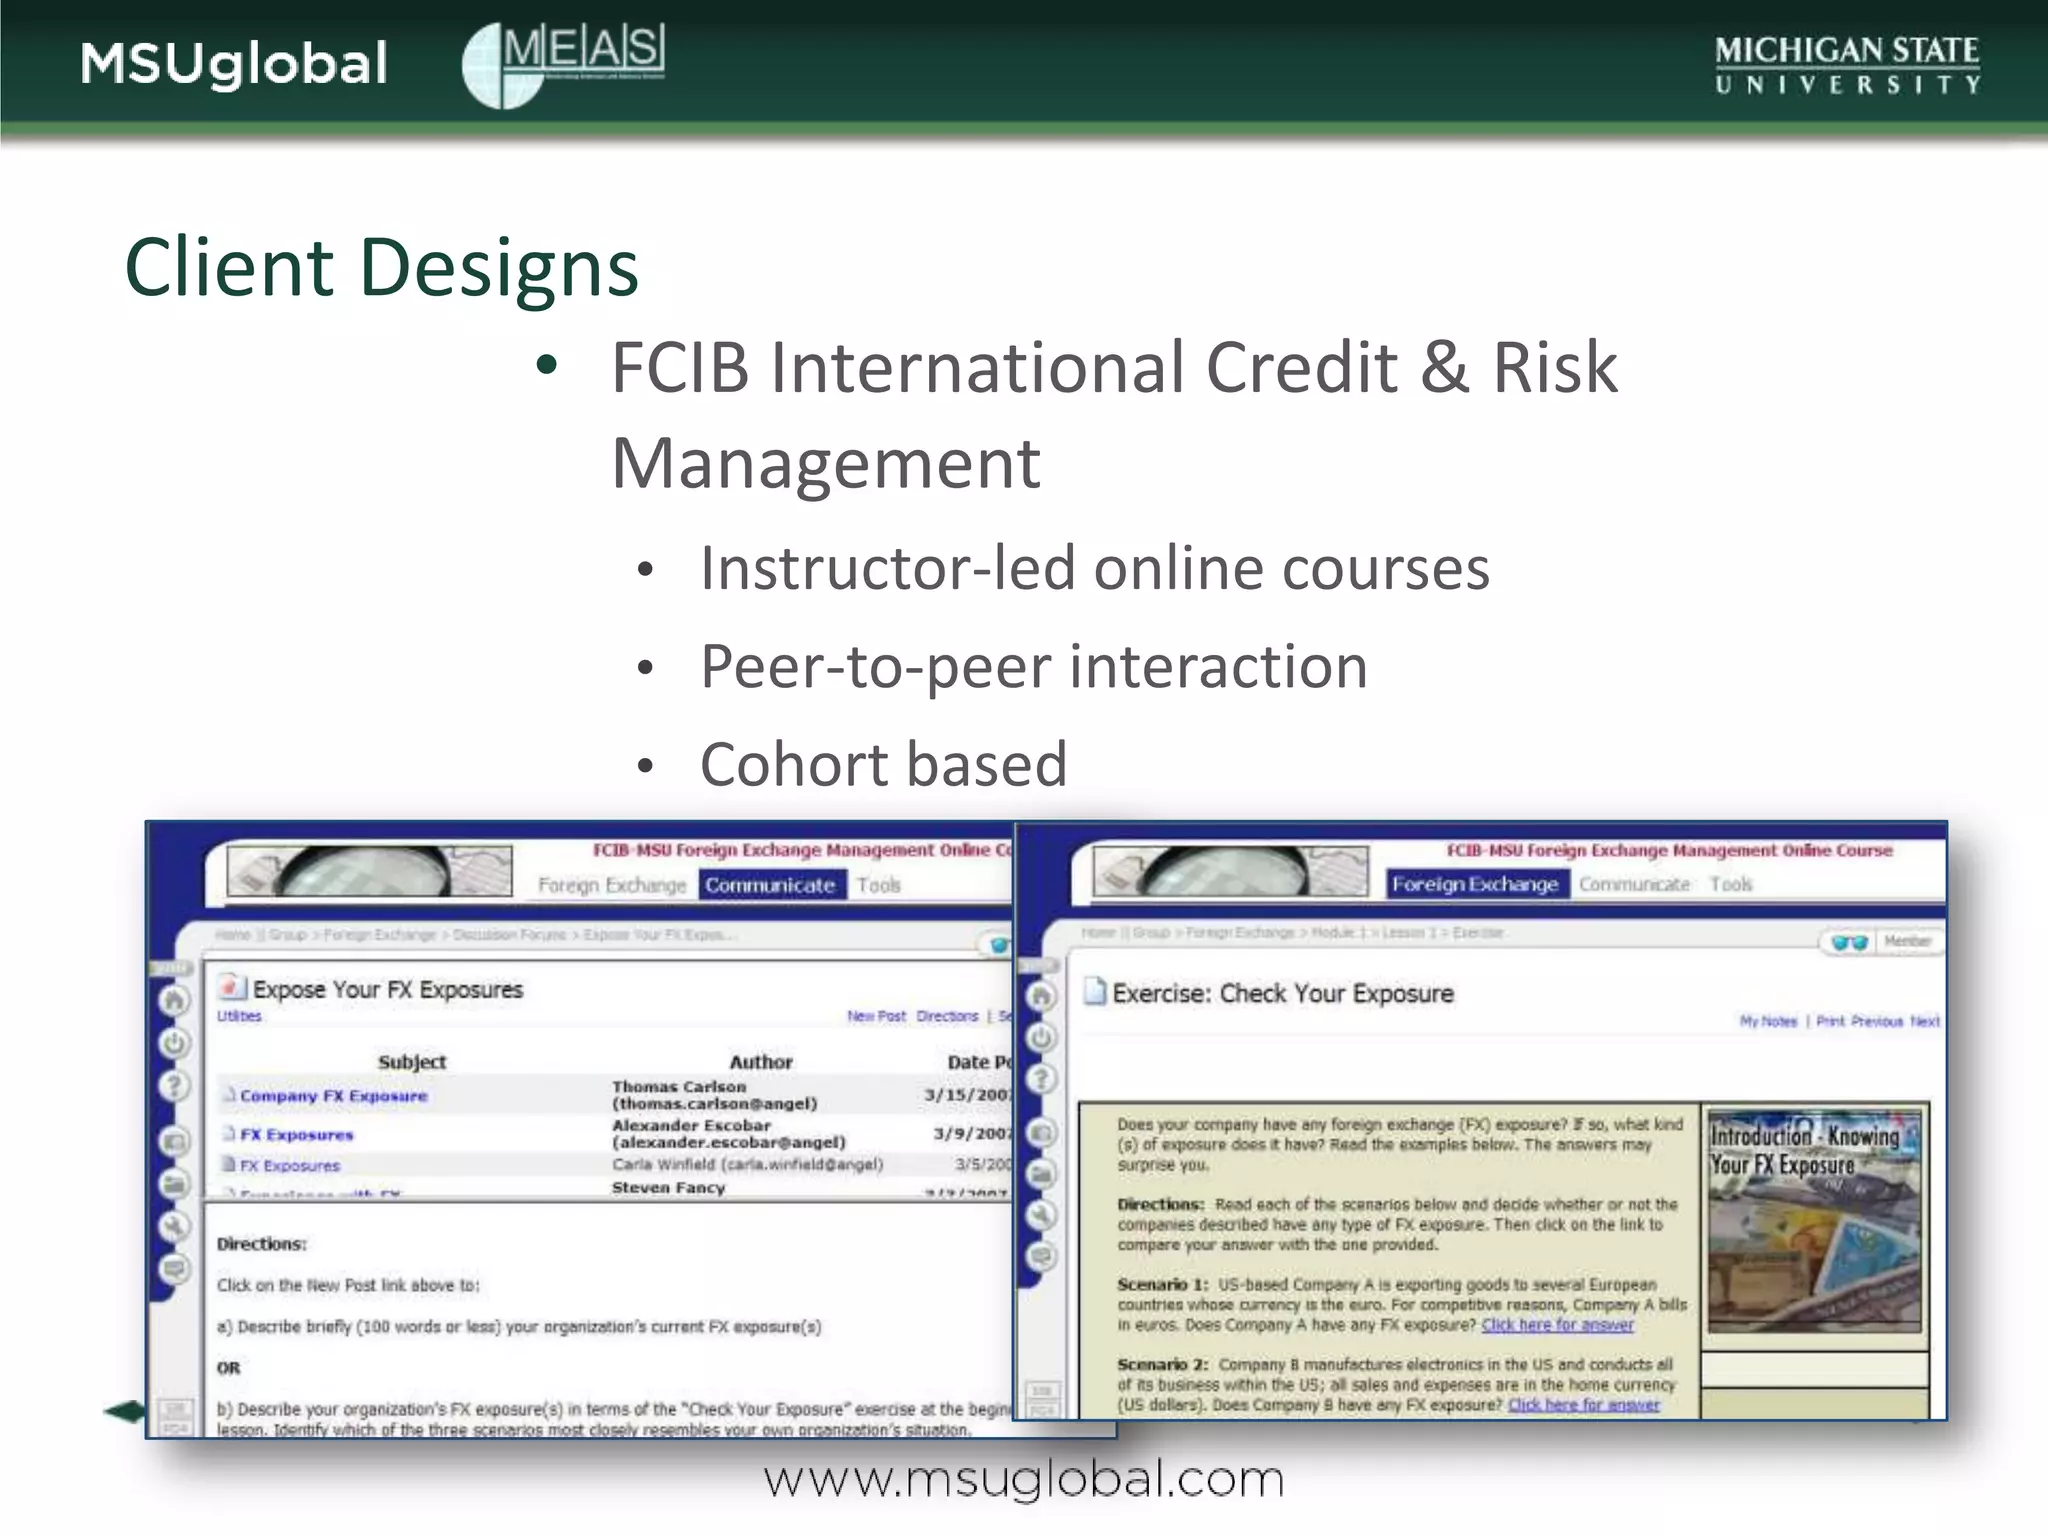Click the post icon beside Company FX Exposure
Screen dimensions: 2048x1536
tap(229, 1095)
